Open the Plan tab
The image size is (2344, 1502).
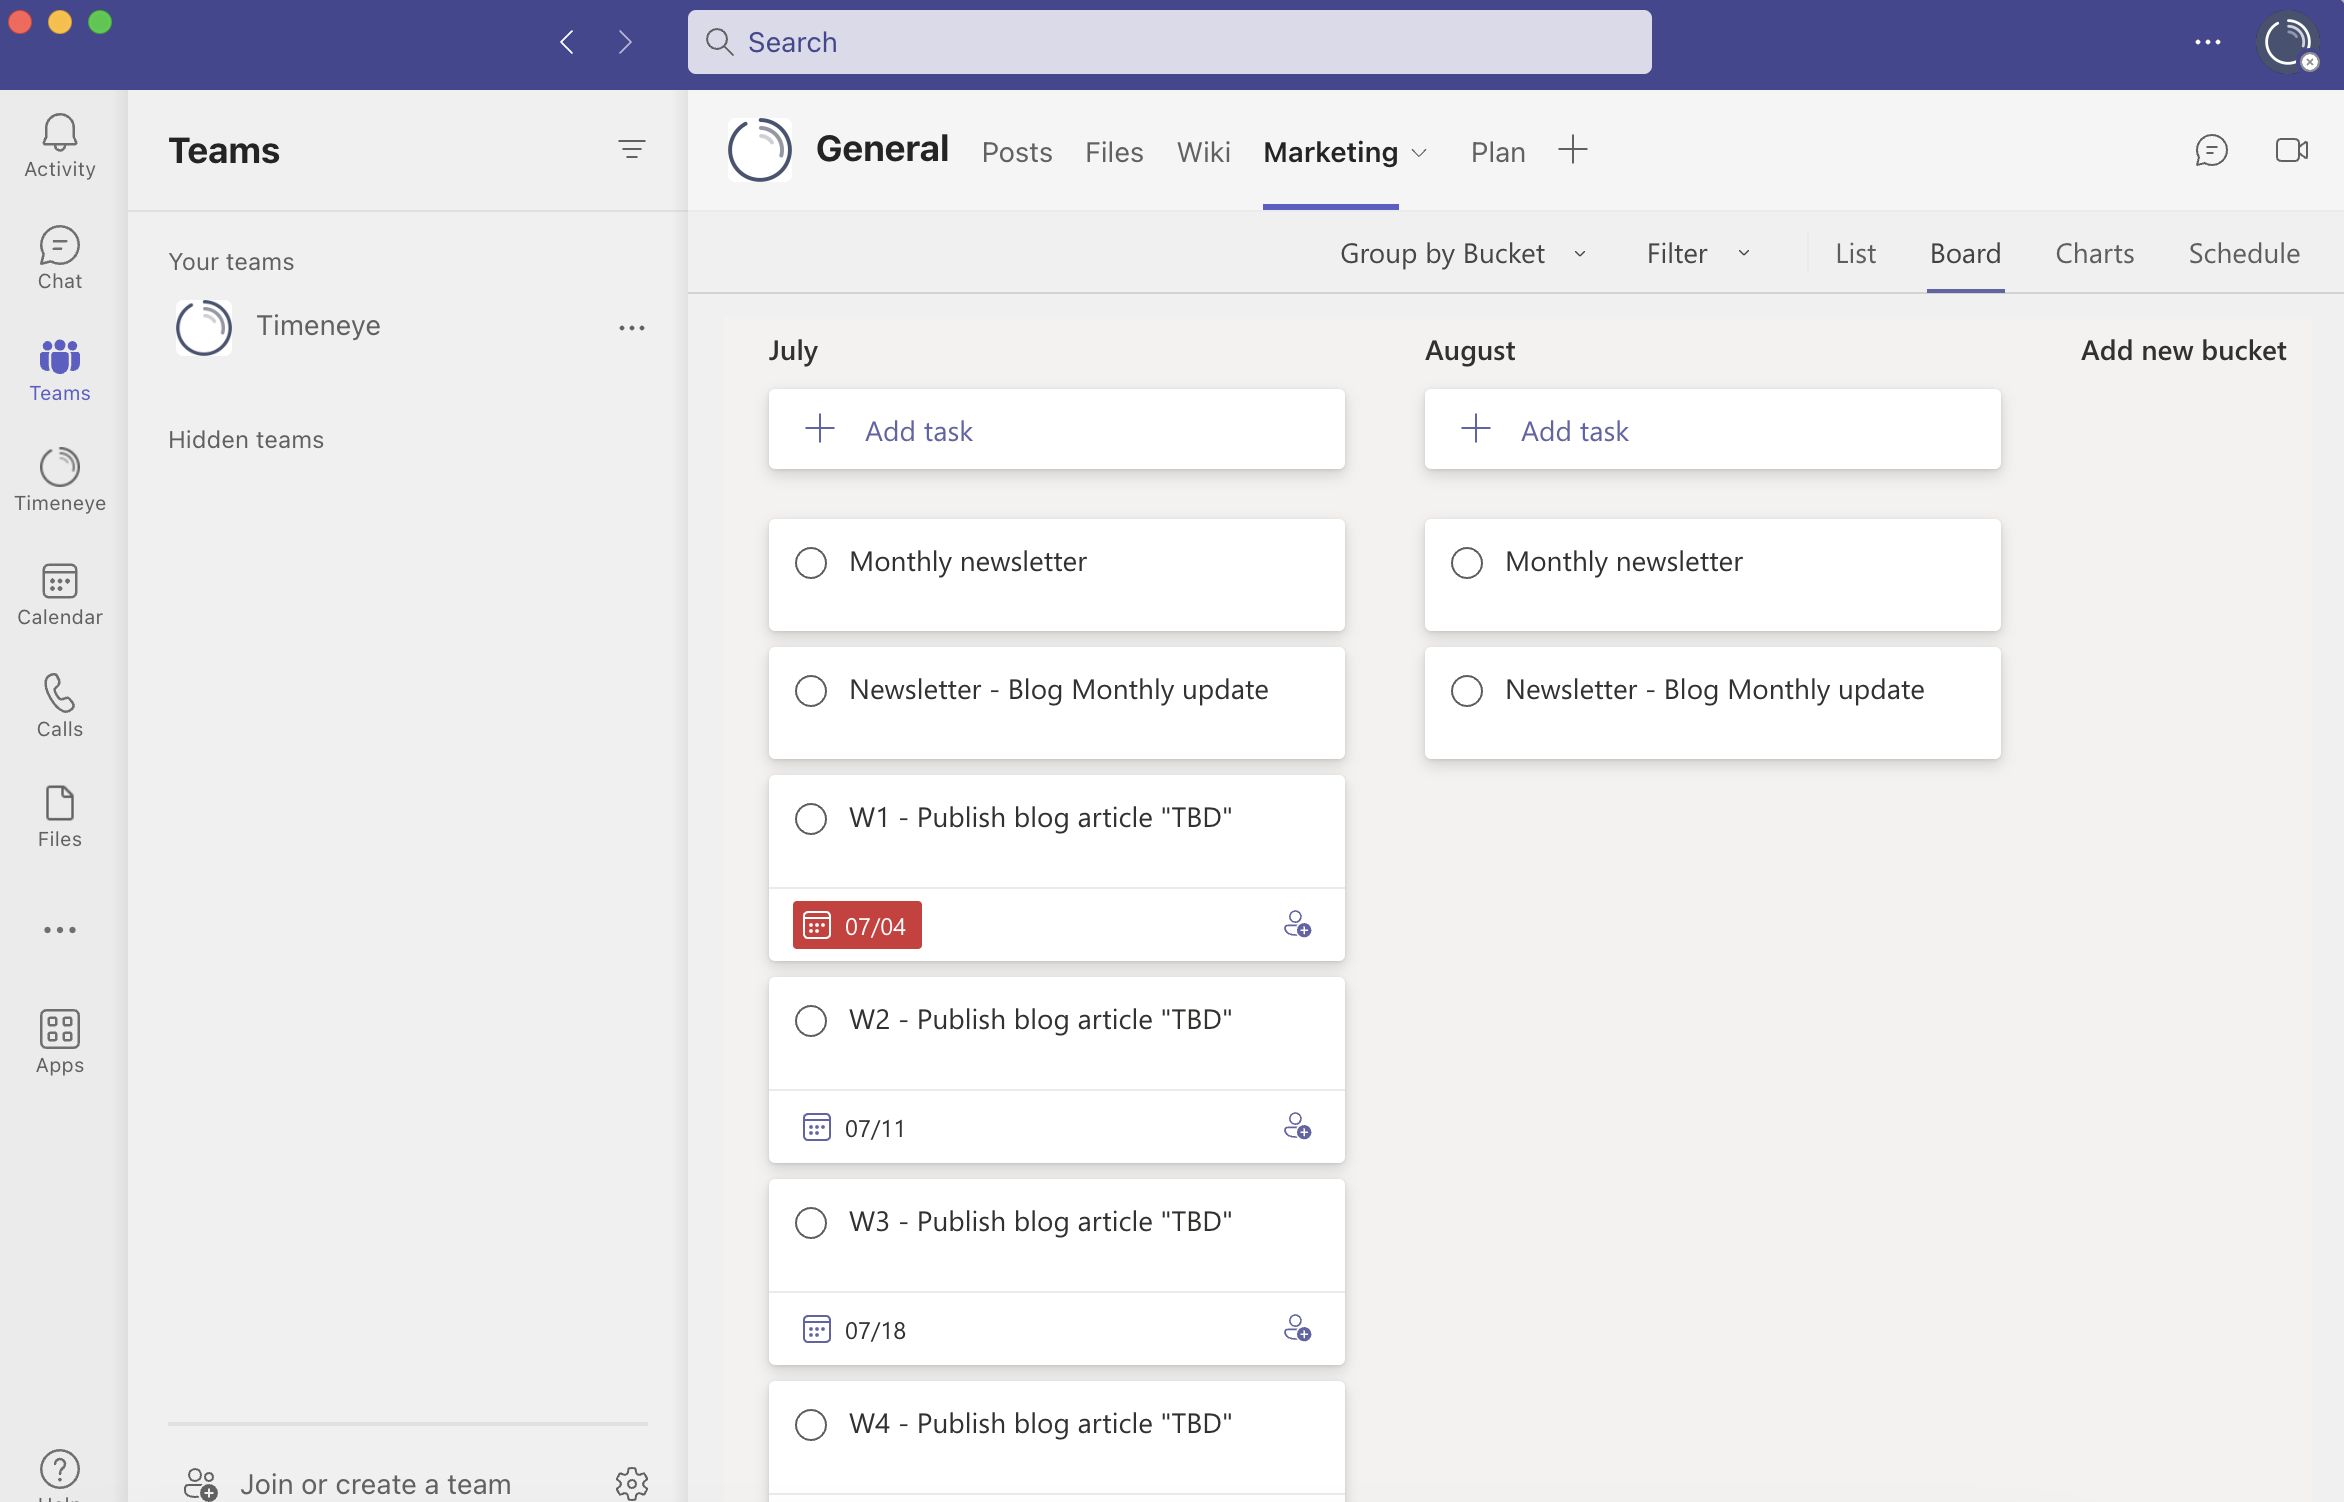pyautogui.click(x=1498, y=152)
